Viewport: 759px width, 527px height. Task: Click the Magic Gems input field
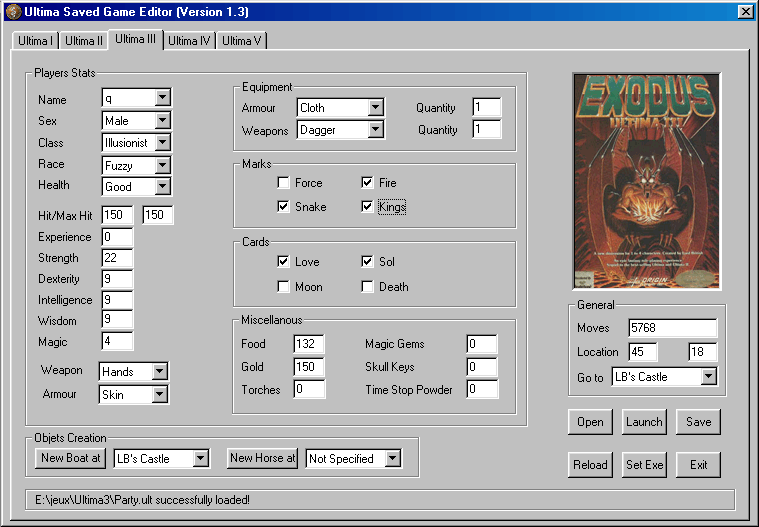tap(482, 344)
